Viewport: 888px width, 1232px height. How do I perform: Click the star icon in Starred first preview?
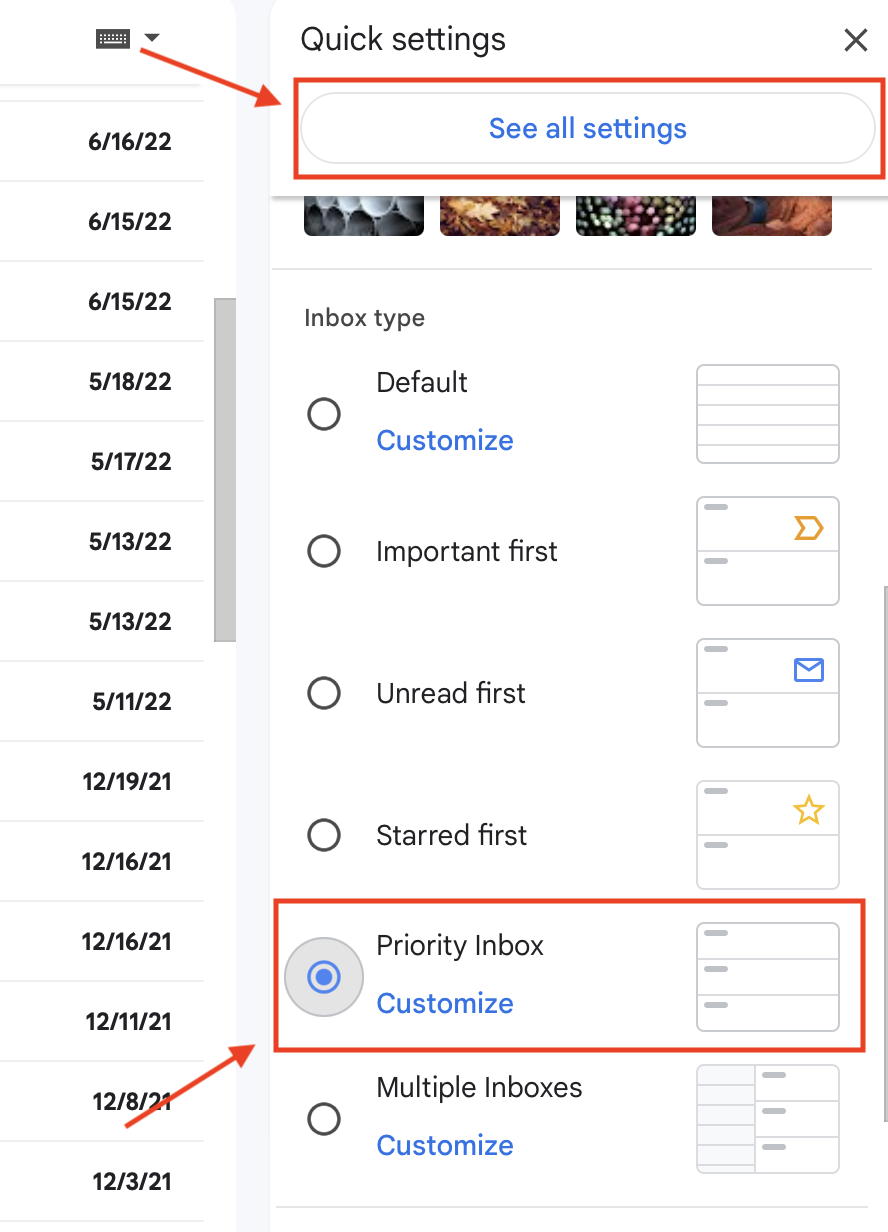pos(806,810)
